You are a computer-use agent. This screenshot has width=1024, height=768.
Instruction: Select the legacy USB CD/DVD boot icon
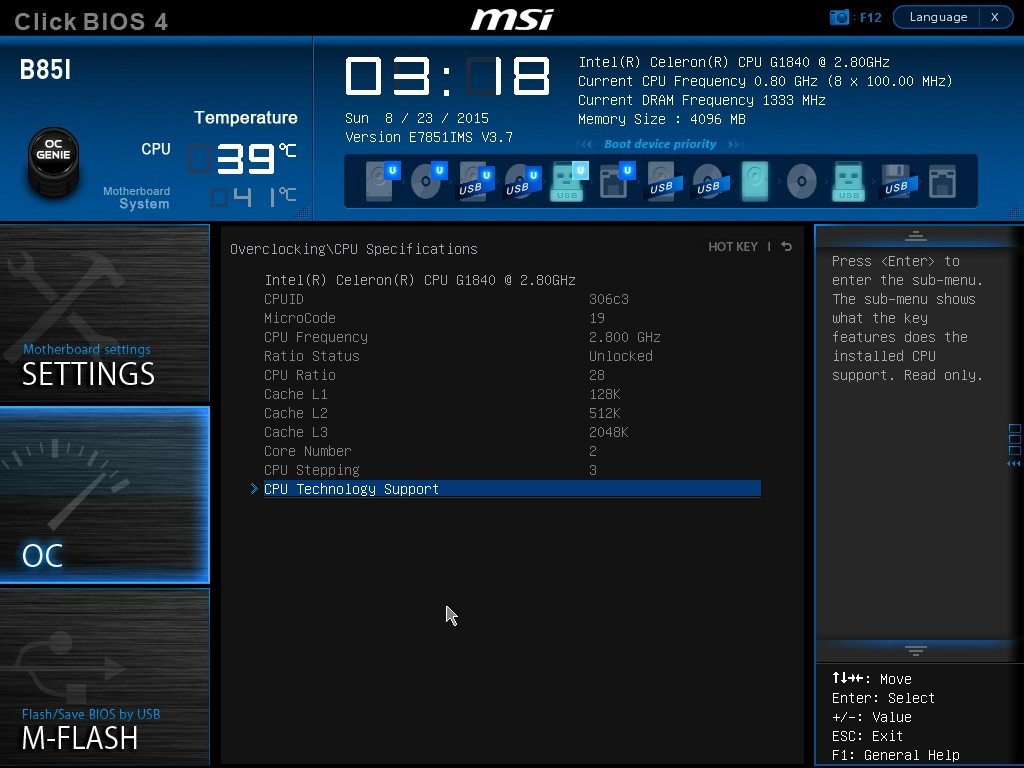[x=711, y=181]
